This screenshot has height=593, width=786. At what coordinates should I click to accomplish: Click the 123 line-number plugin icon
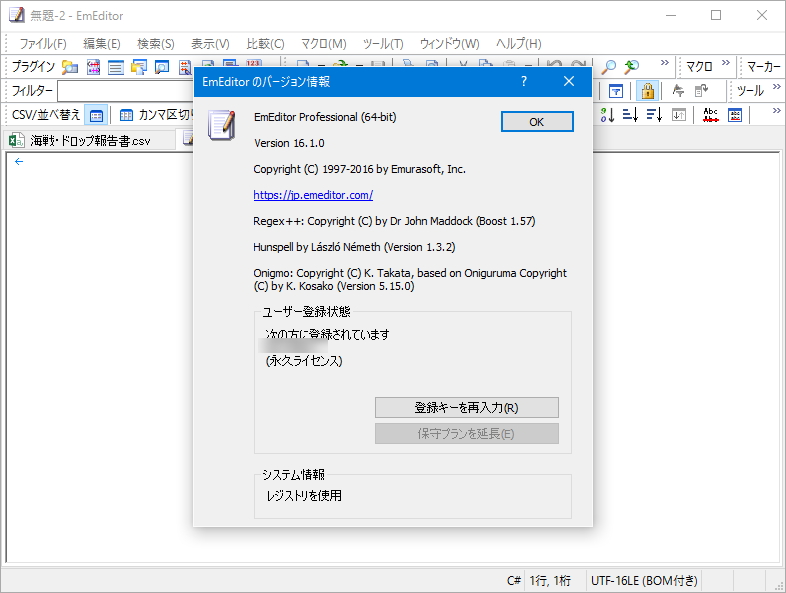click(x=254, y=63)
